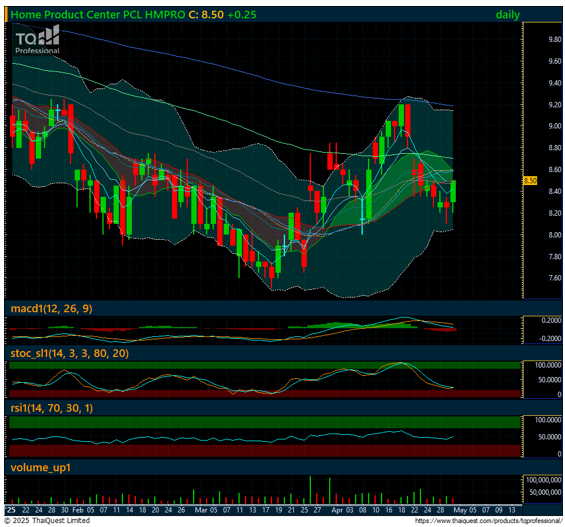Click the Apr month label on date axis

pos(337,510)
